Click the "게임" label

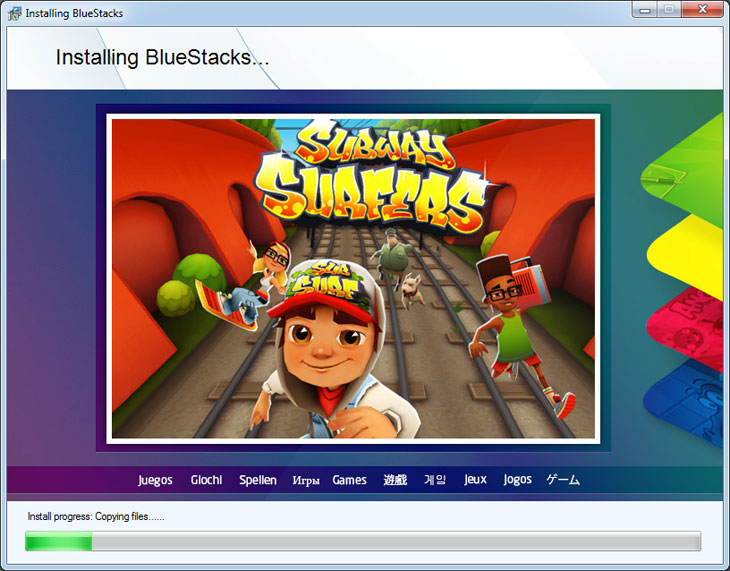[435, 480]
